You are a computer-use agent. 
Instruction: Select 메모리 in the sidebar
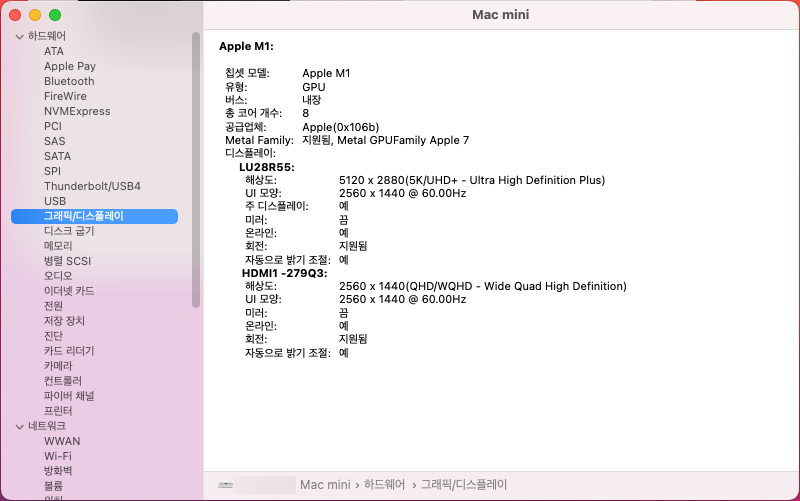58,246
